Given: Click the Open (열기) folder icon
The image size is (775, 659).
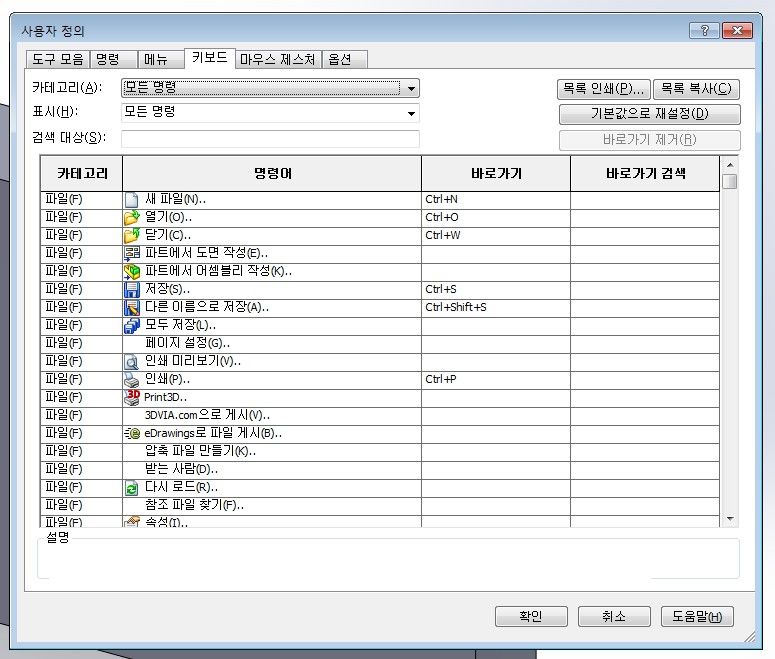Looking at the screenshot, I should point(131,218).
